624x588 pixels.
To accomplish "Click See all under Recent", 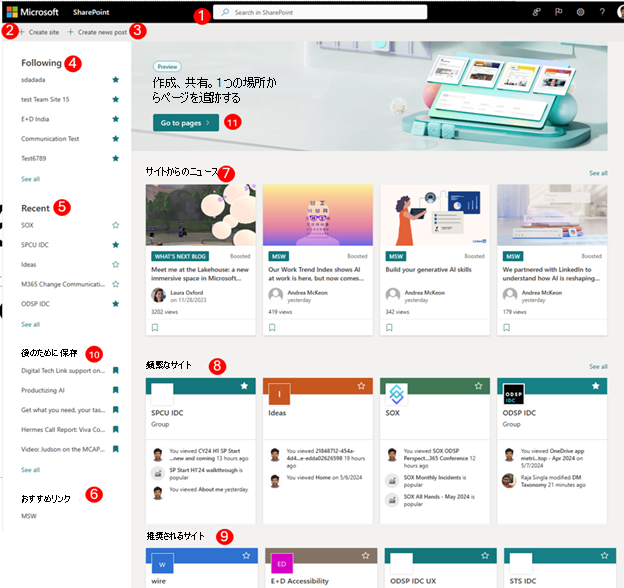I will 30,325.
